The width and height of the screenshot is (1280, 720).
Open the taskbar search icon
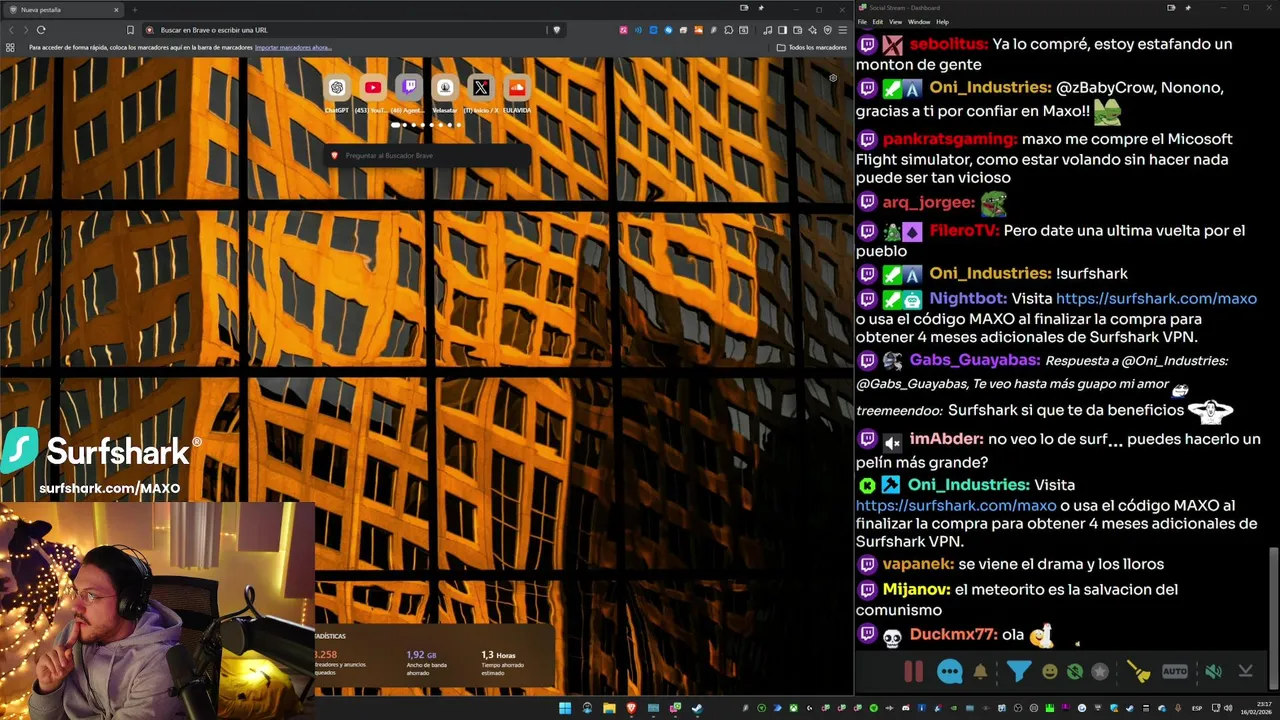click(x=587, y=708)
